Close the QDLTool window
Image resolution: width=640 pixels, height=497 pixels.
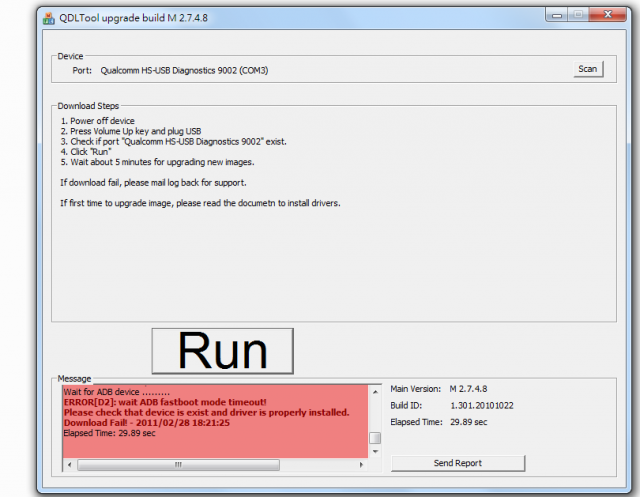click(608, 15)
